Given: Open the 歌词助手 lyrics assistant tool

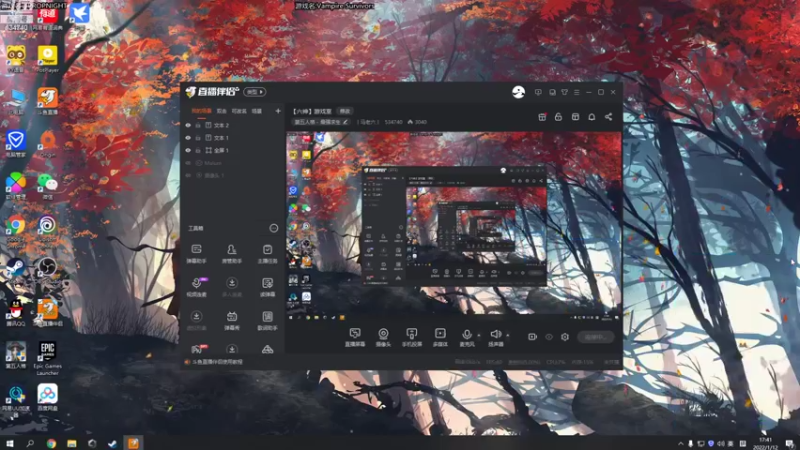Looking at the screenshot, I should [267, 320].
